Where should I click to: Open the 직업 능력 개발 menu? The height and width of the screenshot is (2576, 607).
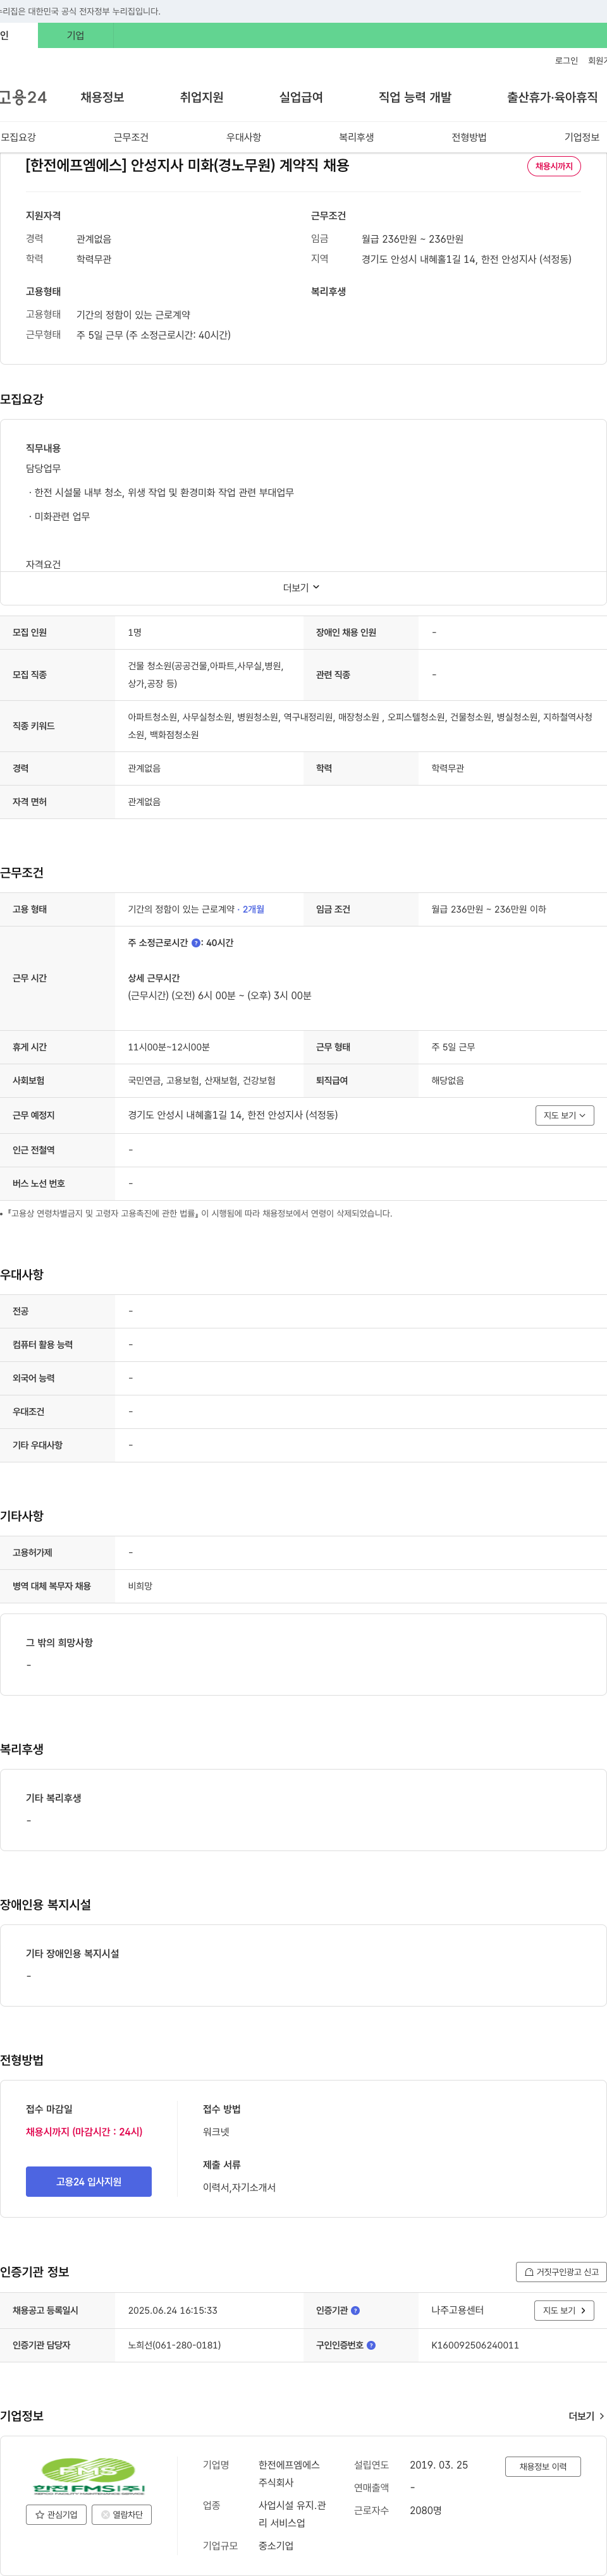tap(414, 97)
